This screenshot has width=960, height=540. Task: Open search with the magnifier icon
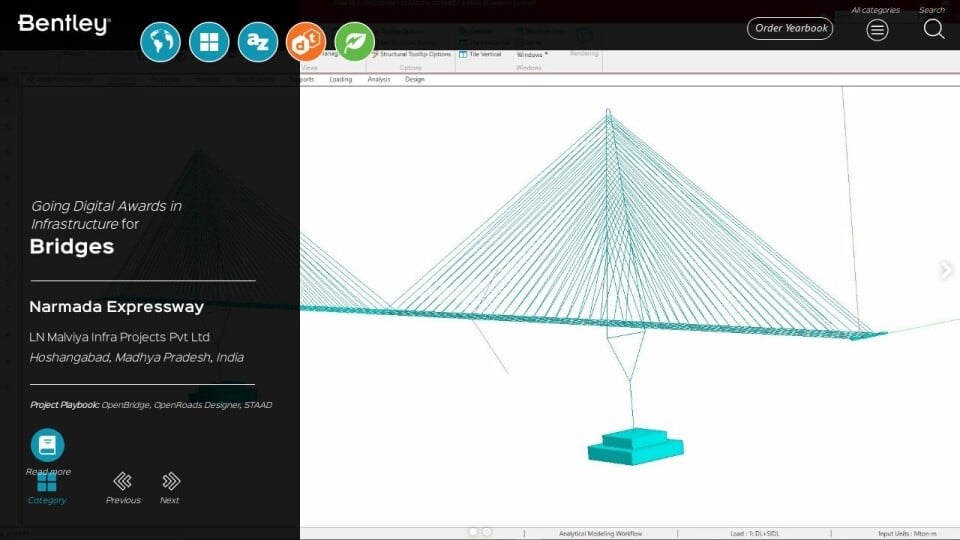(934, 28)
